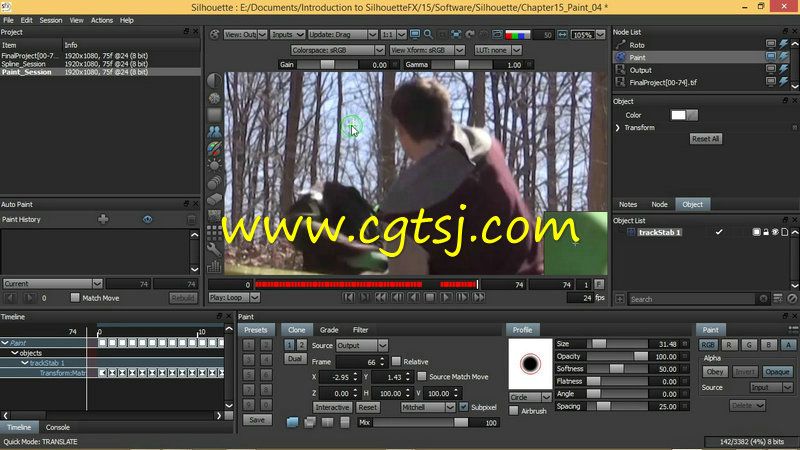Select the Color brush palette icon
Viewport: 800px width, 450px height.
[214, 148]
